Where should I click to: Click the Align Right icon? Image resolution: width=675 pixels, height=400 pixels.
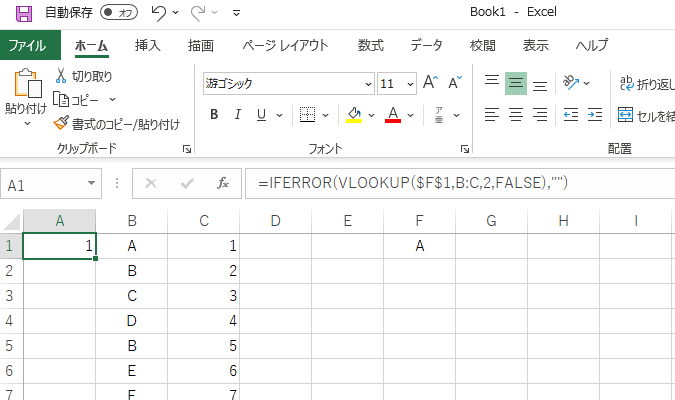click(540, 115)
